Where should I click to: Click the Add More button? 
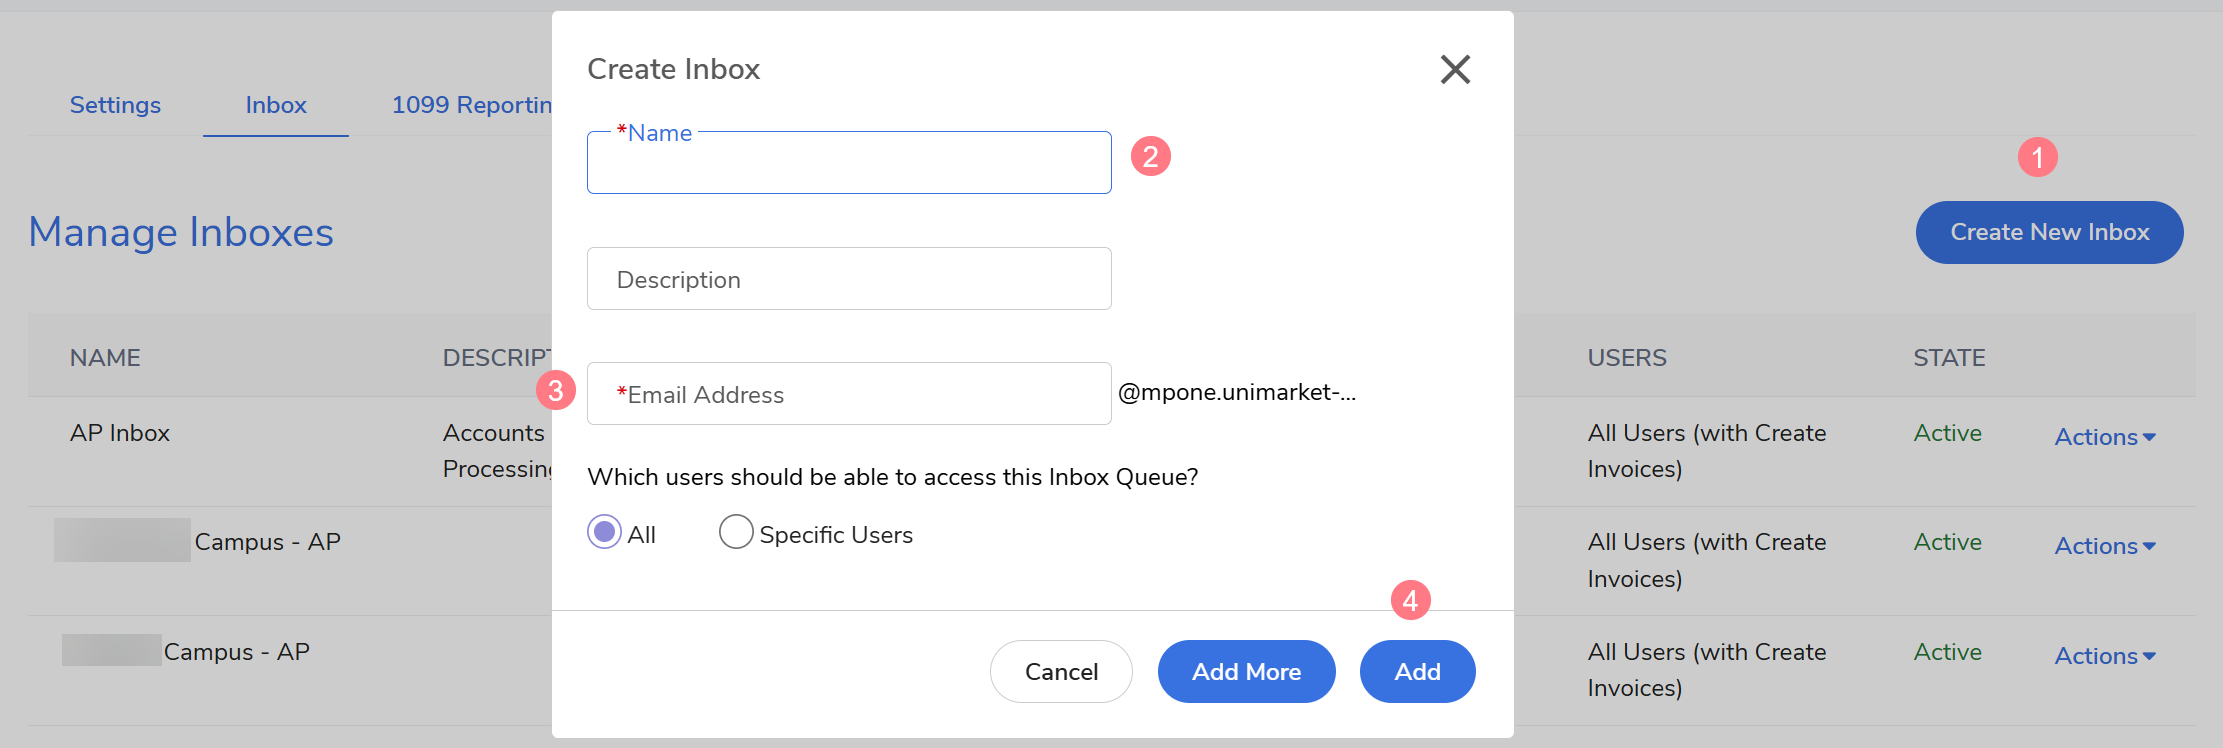point(1246,672)
